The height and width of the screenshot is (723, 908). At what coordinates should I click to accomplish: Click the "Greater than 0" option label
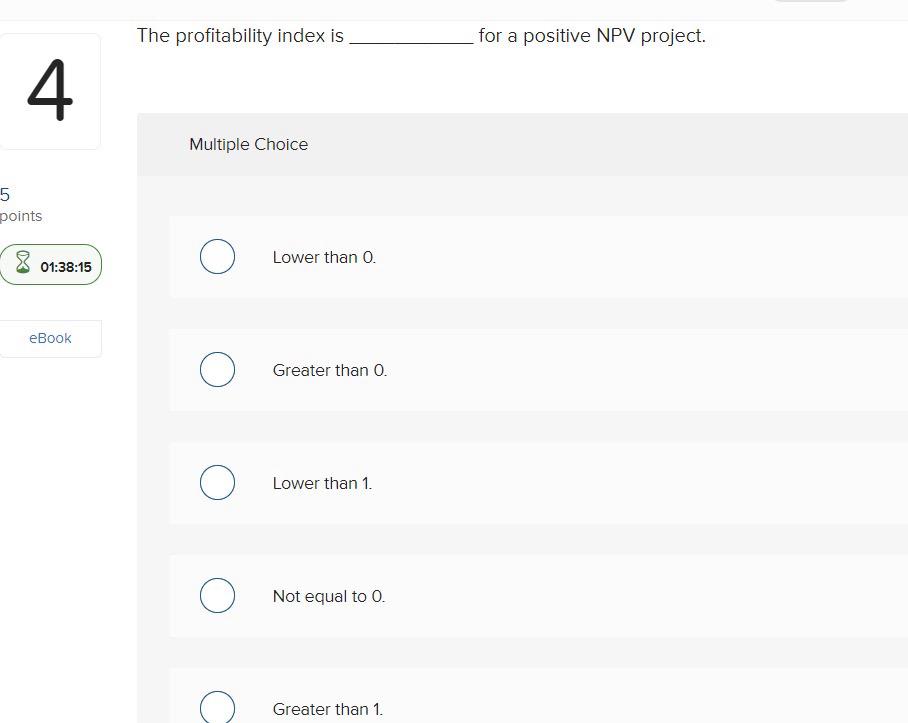(330, 369)
